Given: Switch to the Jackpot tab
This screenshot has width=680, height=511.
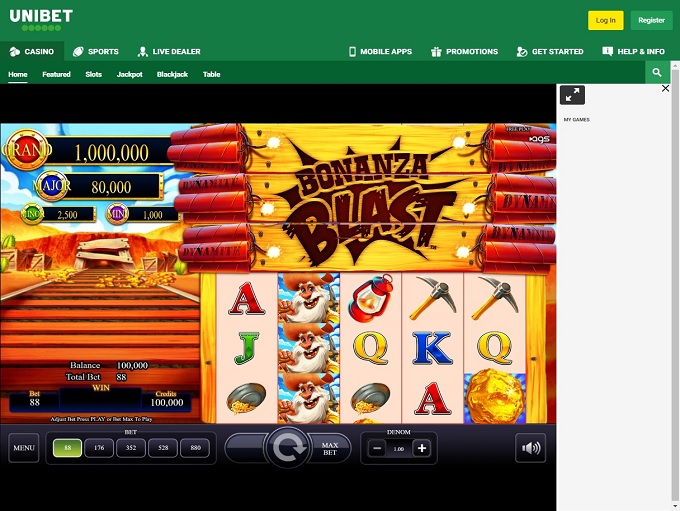Looking at the screenshot, I should pyautogui.click(x=129, y=74).
